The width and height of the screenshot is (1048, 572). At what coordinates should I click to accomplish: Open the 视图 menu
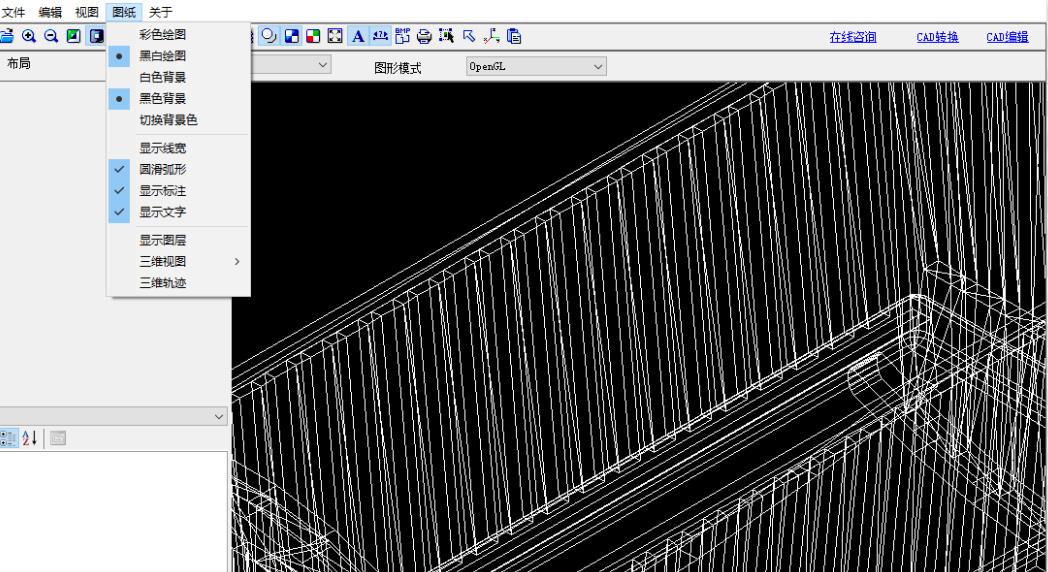pos(87,12)
